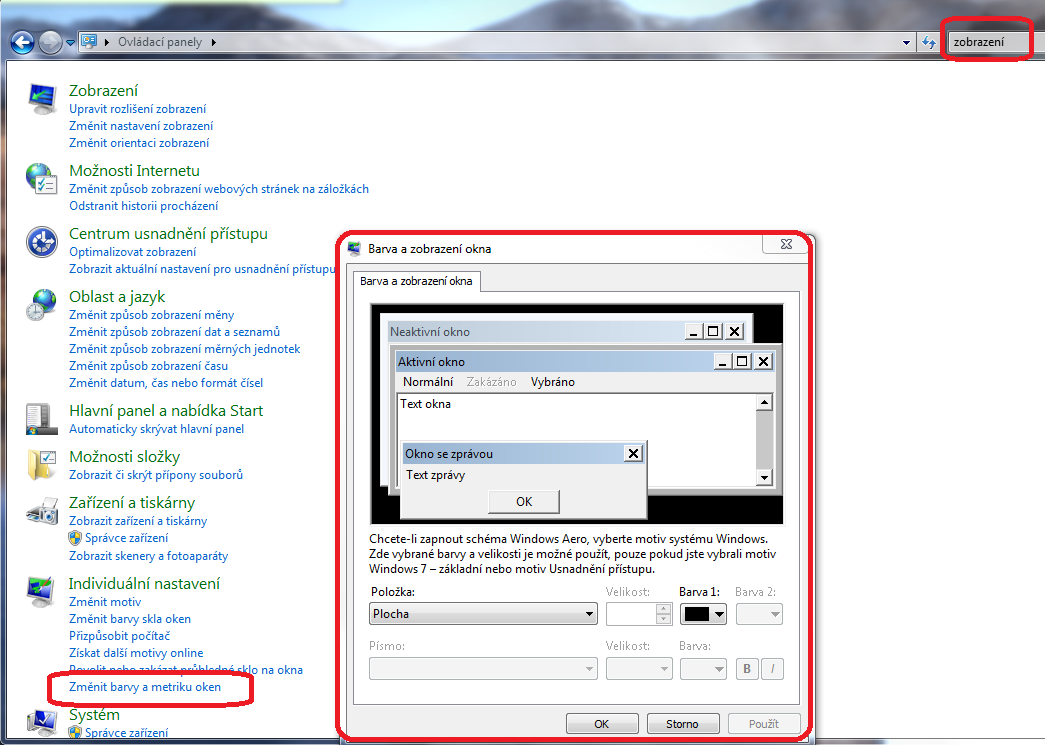Screen dimensions: 1045x745
Task: Open Upravit rozlišení zobrazení link
Action: (x=137, y=109)
